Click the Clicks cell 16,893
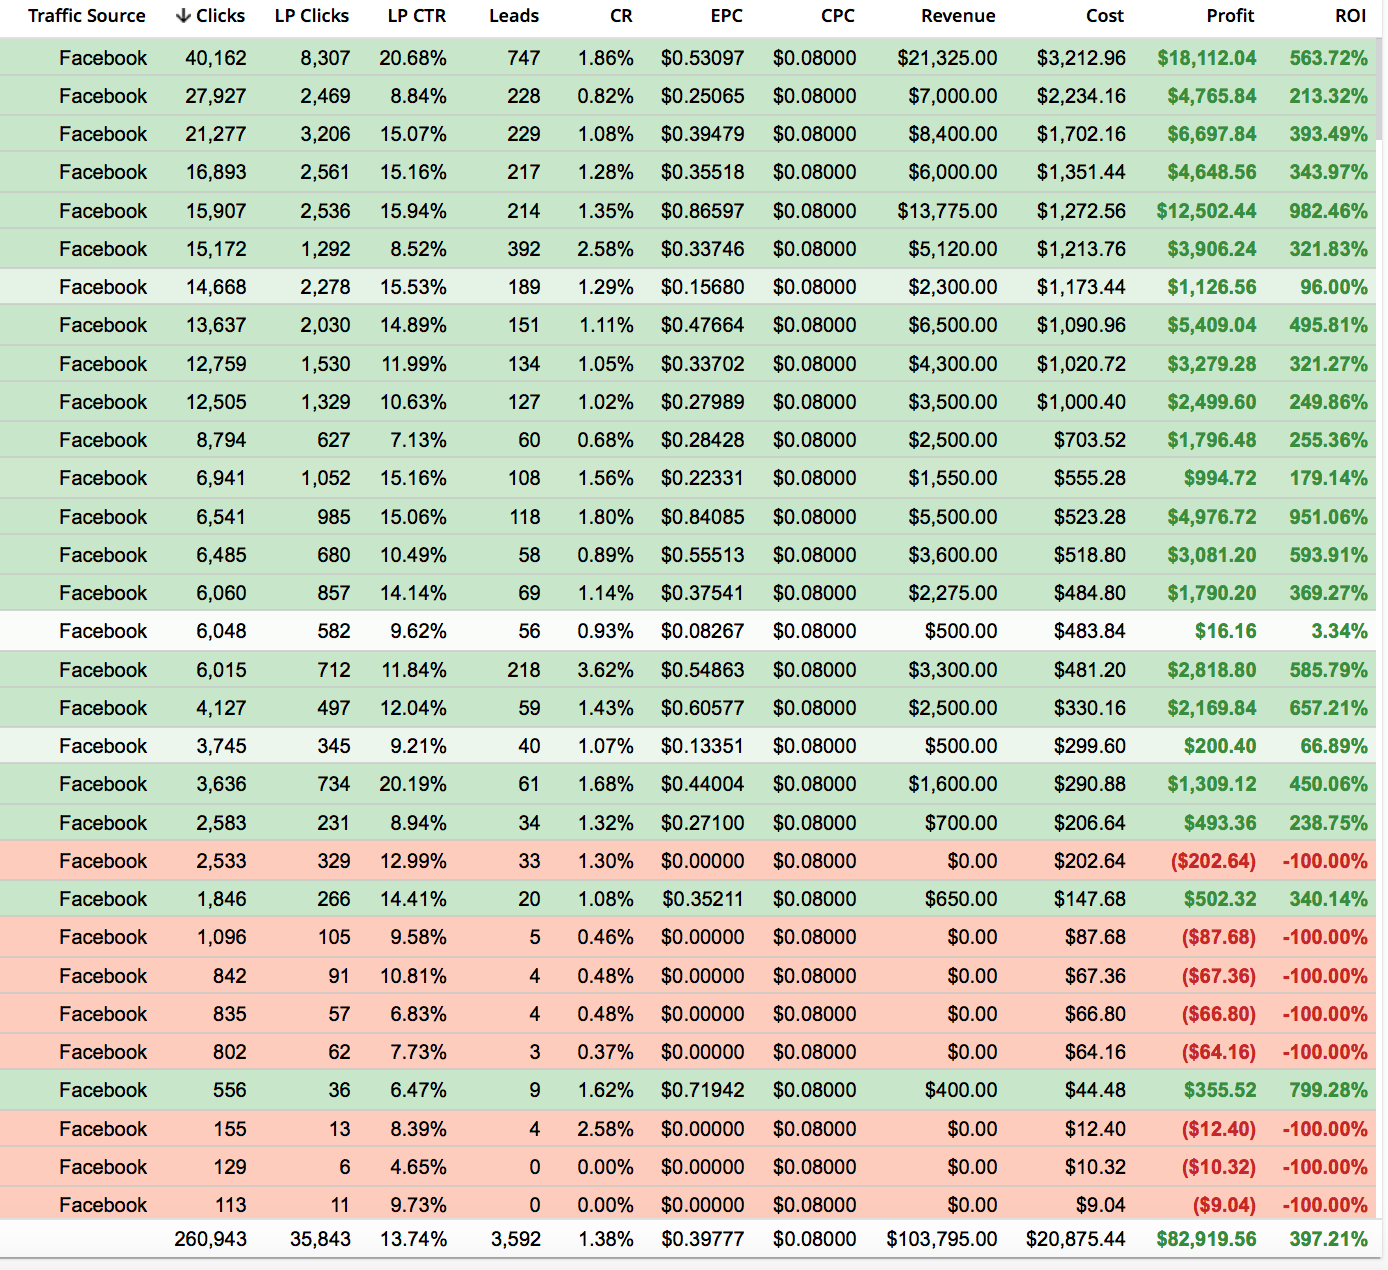The width and height of the screenshot is (1388, 1270). tap(216, 172)
